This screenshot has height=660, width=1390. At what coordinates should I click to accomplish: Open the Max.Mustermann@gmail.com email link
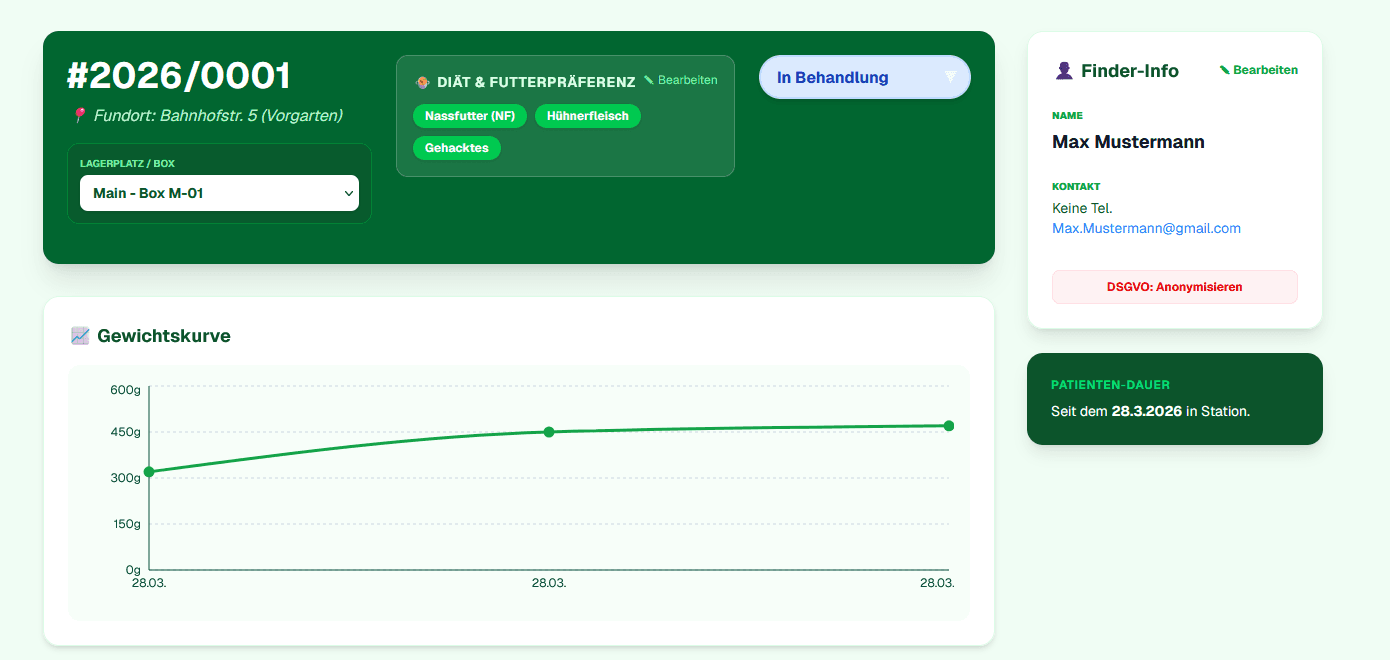1146,228
